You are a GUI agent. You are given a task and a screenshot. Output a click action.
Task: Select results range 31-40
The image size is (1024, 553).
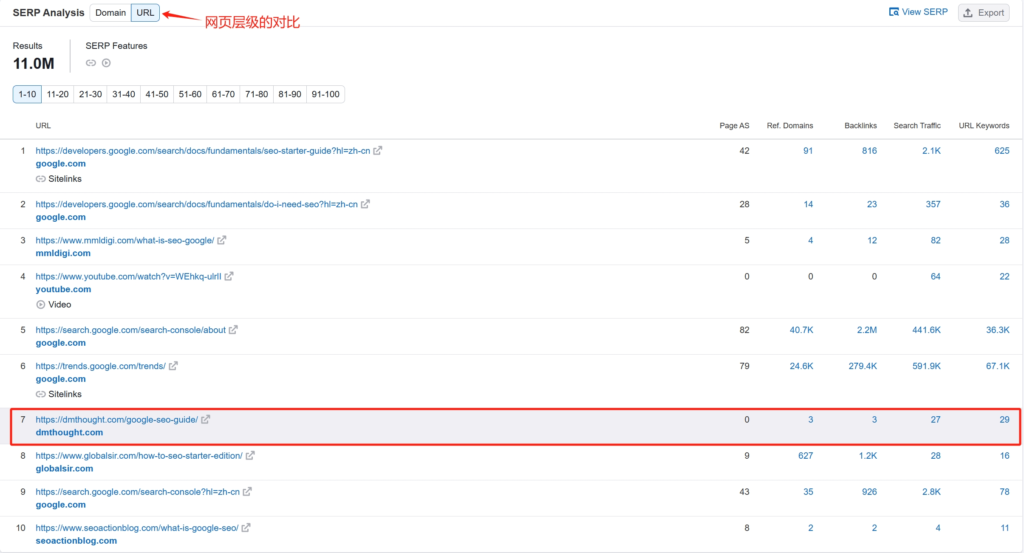[x=123, y=94]
